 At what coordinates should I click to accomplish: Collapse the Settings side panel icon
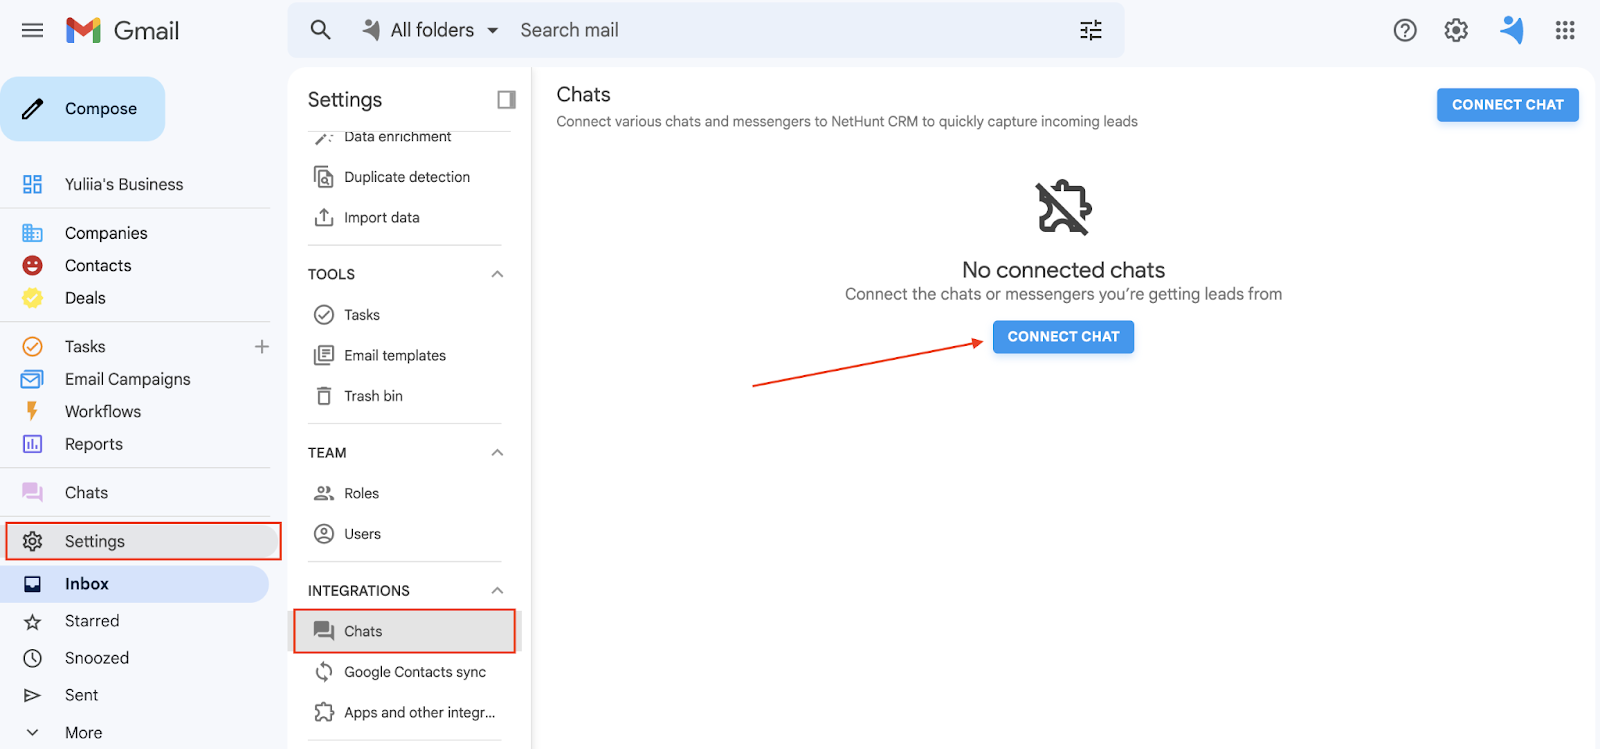[506, 99]
